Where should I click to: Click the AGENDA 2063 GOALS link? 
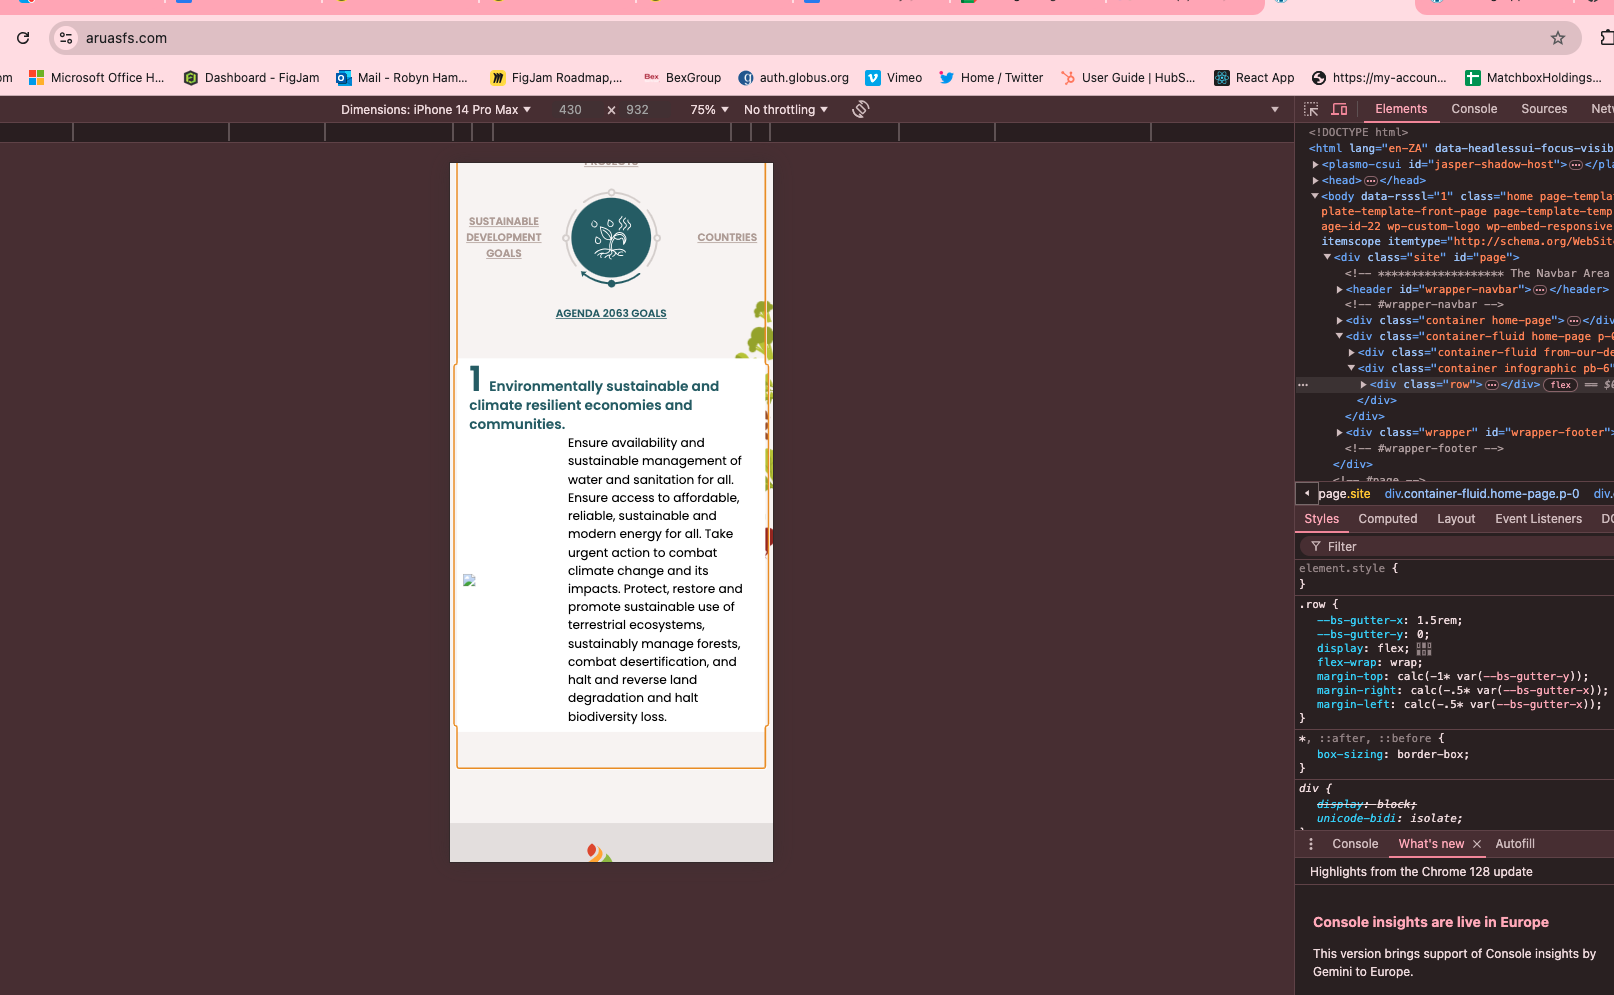[x=611, y=313]
